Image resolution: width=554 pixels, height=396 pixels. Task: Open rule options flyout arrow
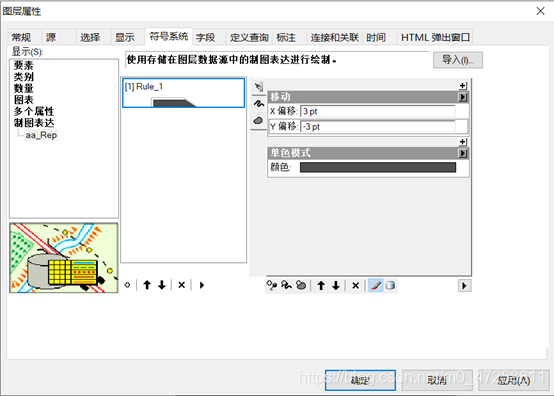[202, 285]
